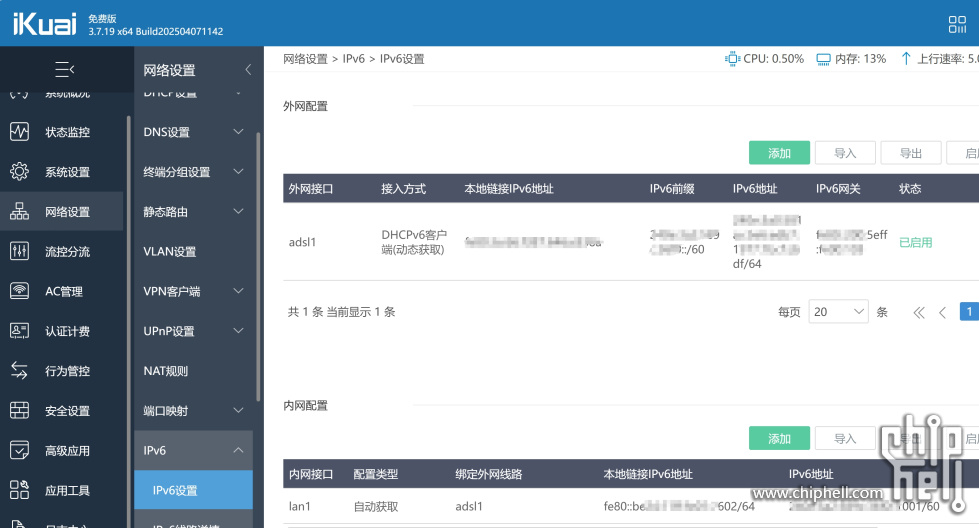Open NAT规则 submenu item
This screenshot has height=528, width=979.
165,371
